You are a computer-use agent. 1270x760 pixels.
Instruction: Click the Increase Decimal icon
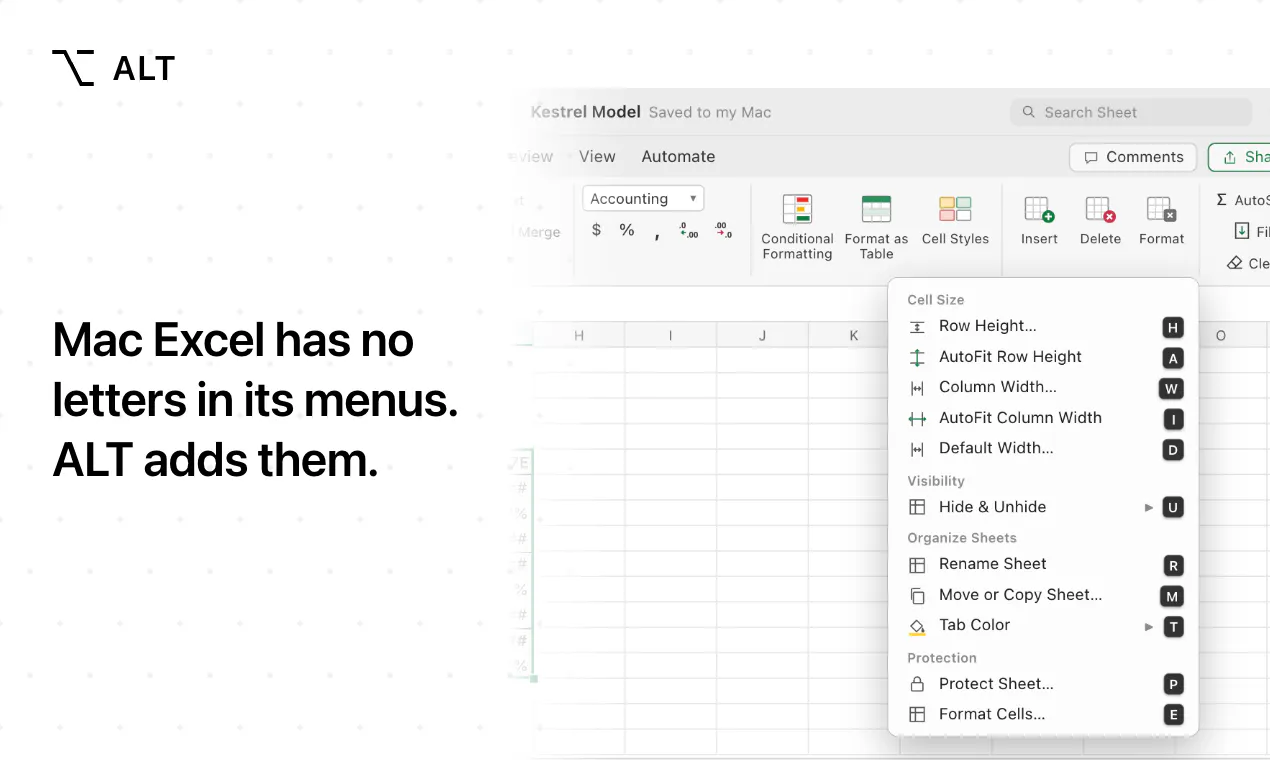click(689, 230)
